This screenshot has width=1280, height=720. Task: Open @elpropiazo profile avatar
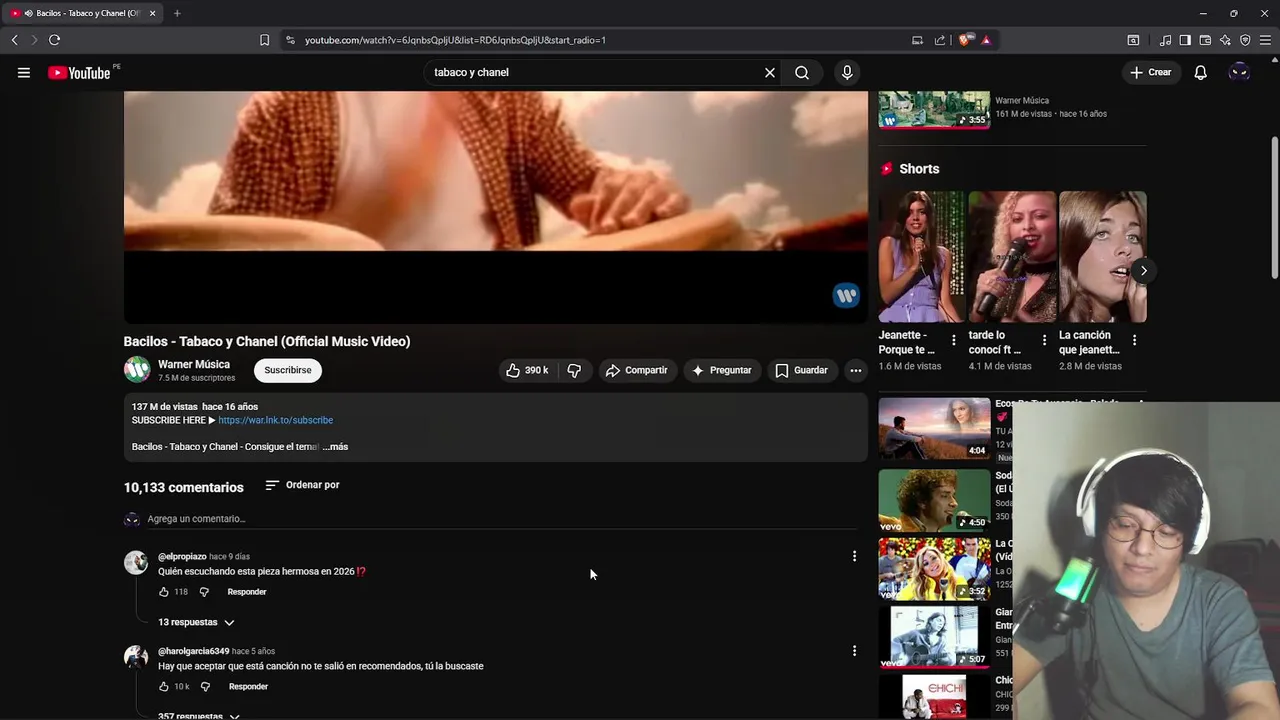(x=136, y=562)
